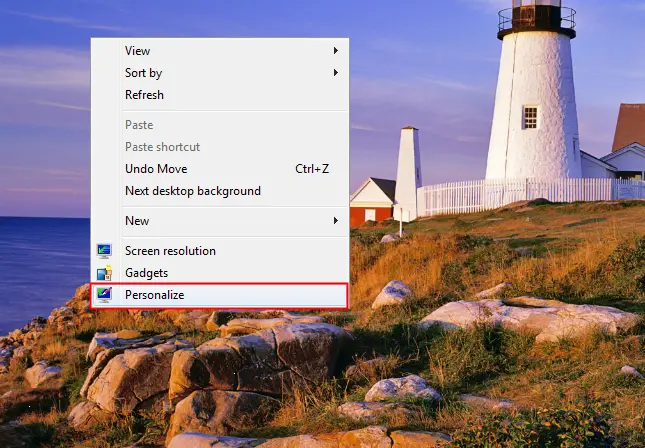Click the Gadgets icon
The height and width of the screenshot is (448, 645).
click(x=104, y=273)
